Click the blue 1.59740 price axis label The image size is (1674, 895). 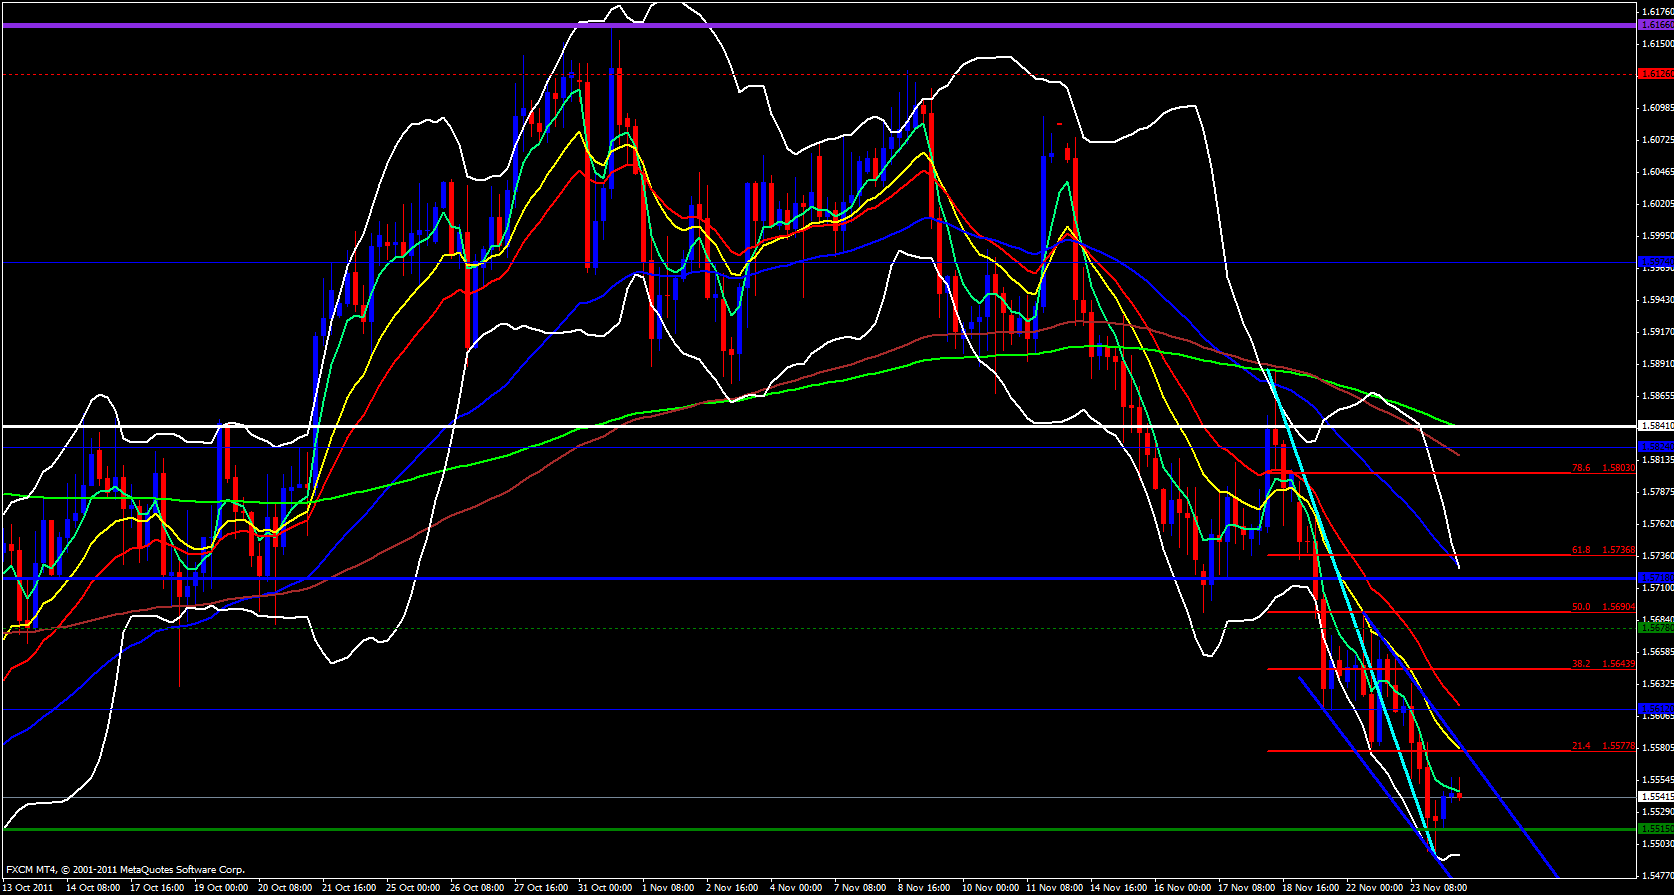tap(1655, 262)
